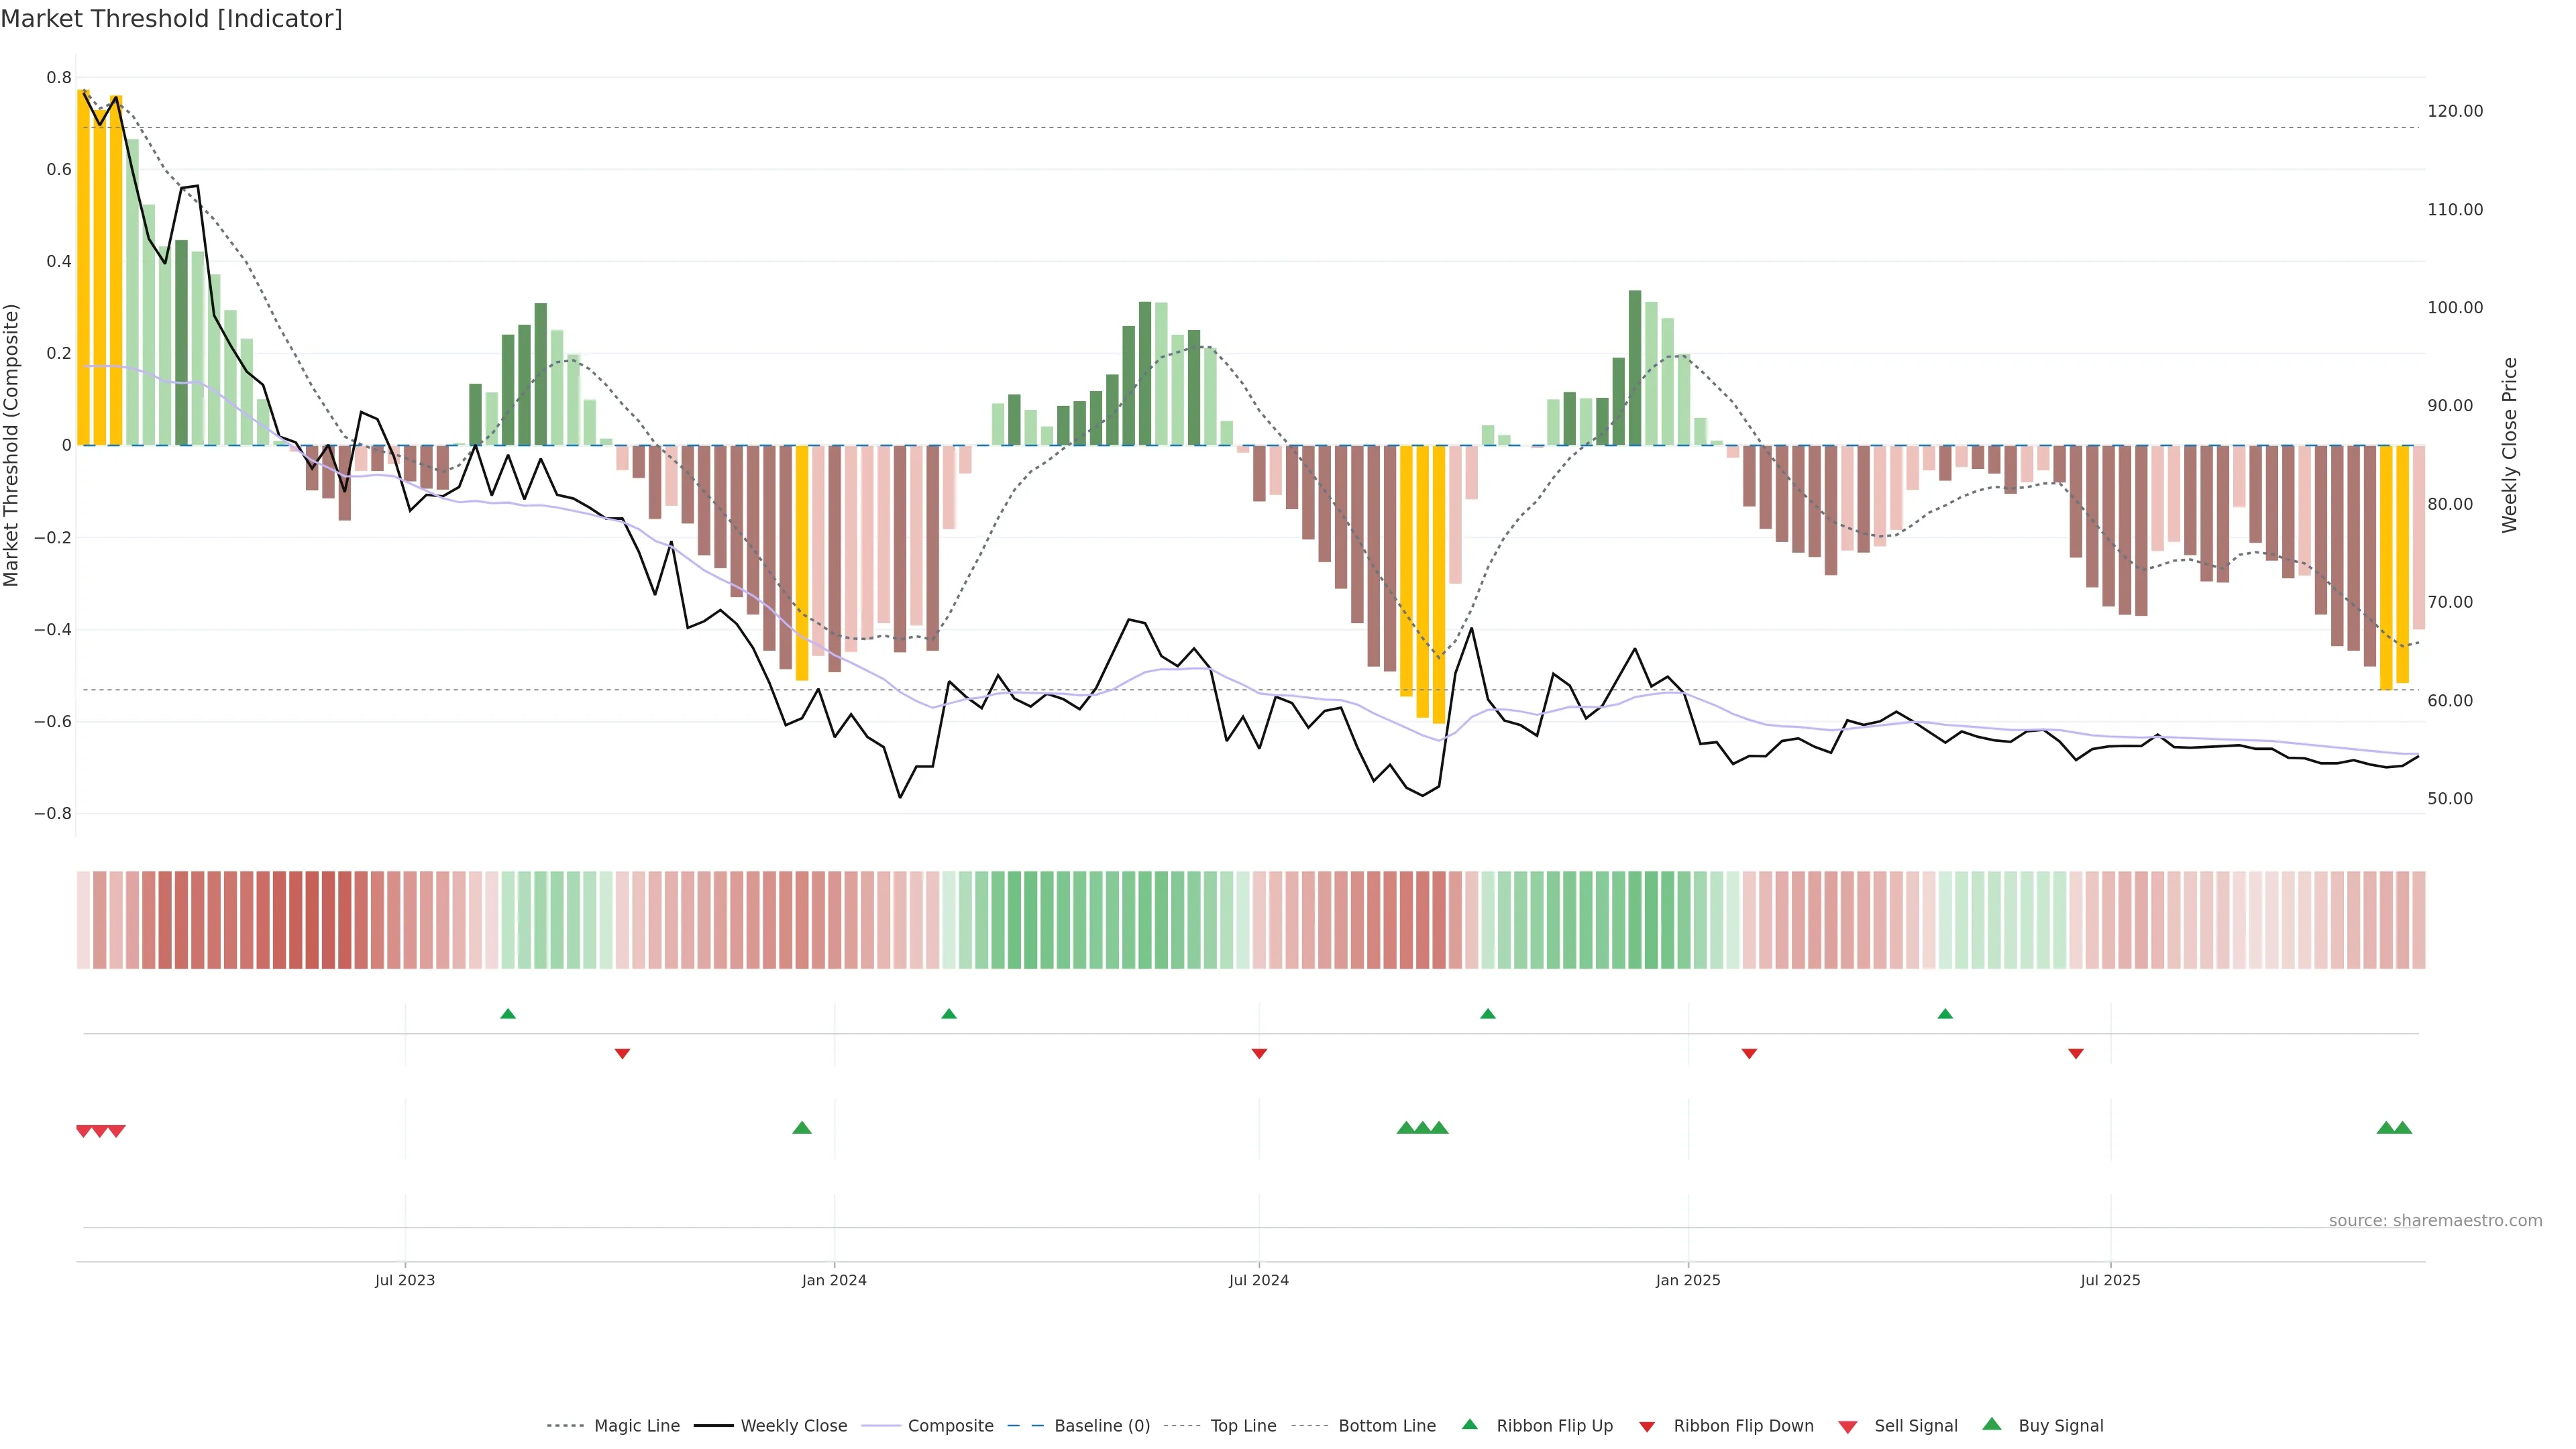This screenshot has width=2576, height=1449.
Task: Toggle Weekly Close series in legend
Action: 793,1426
